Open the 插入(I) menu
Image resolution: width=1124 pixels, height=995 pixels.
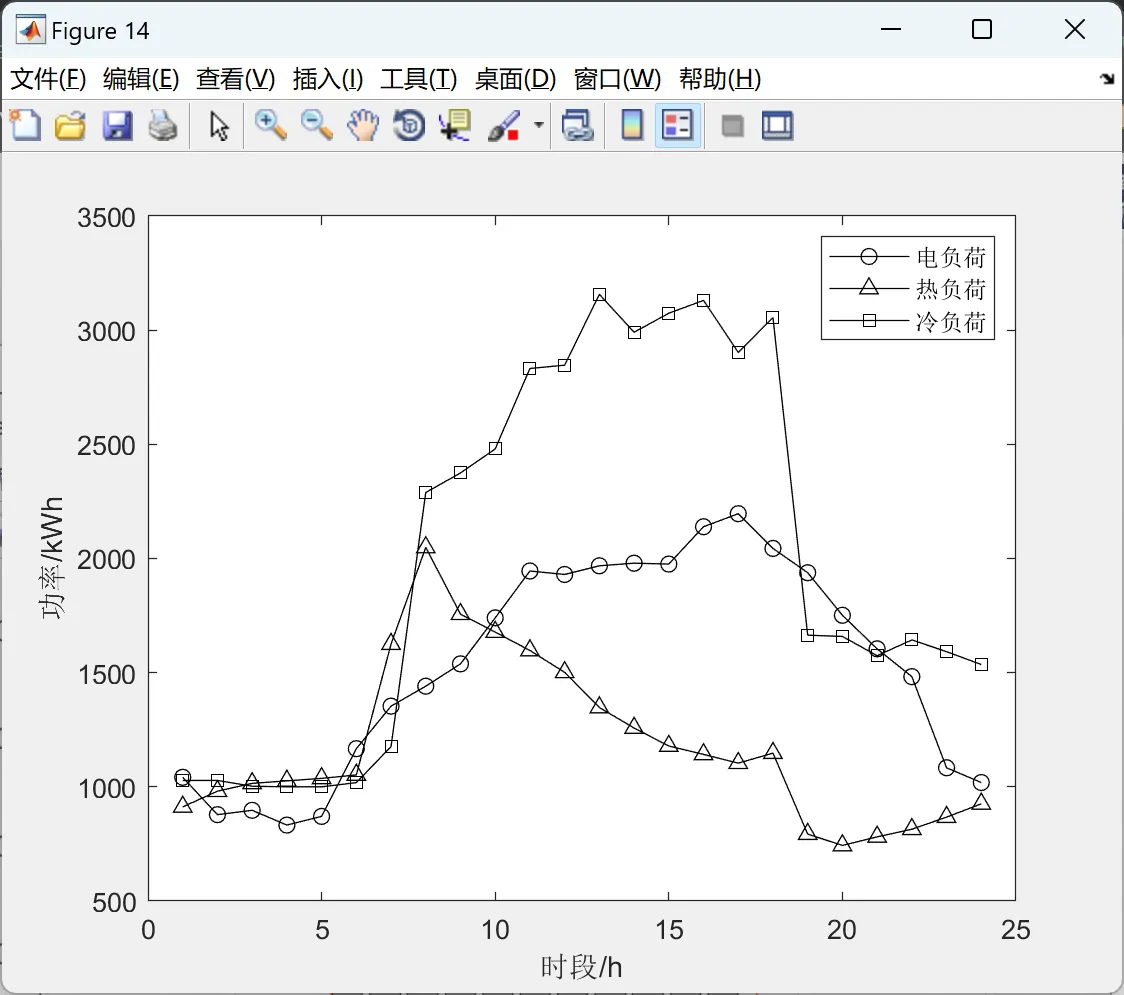(x=328, y=79)
